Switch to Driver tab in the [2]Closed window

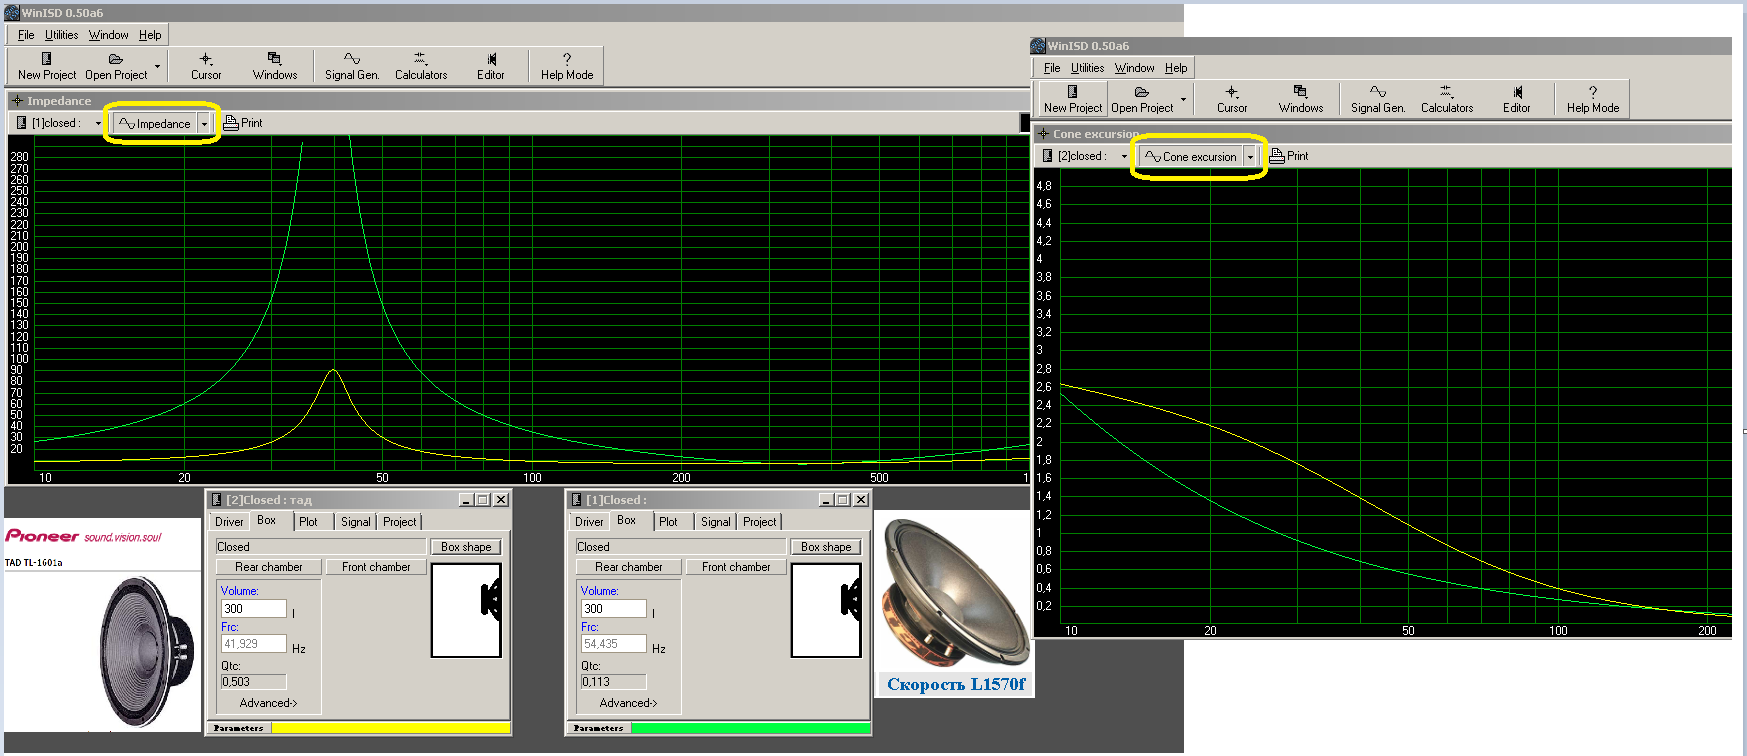click(x=229, y=522)
